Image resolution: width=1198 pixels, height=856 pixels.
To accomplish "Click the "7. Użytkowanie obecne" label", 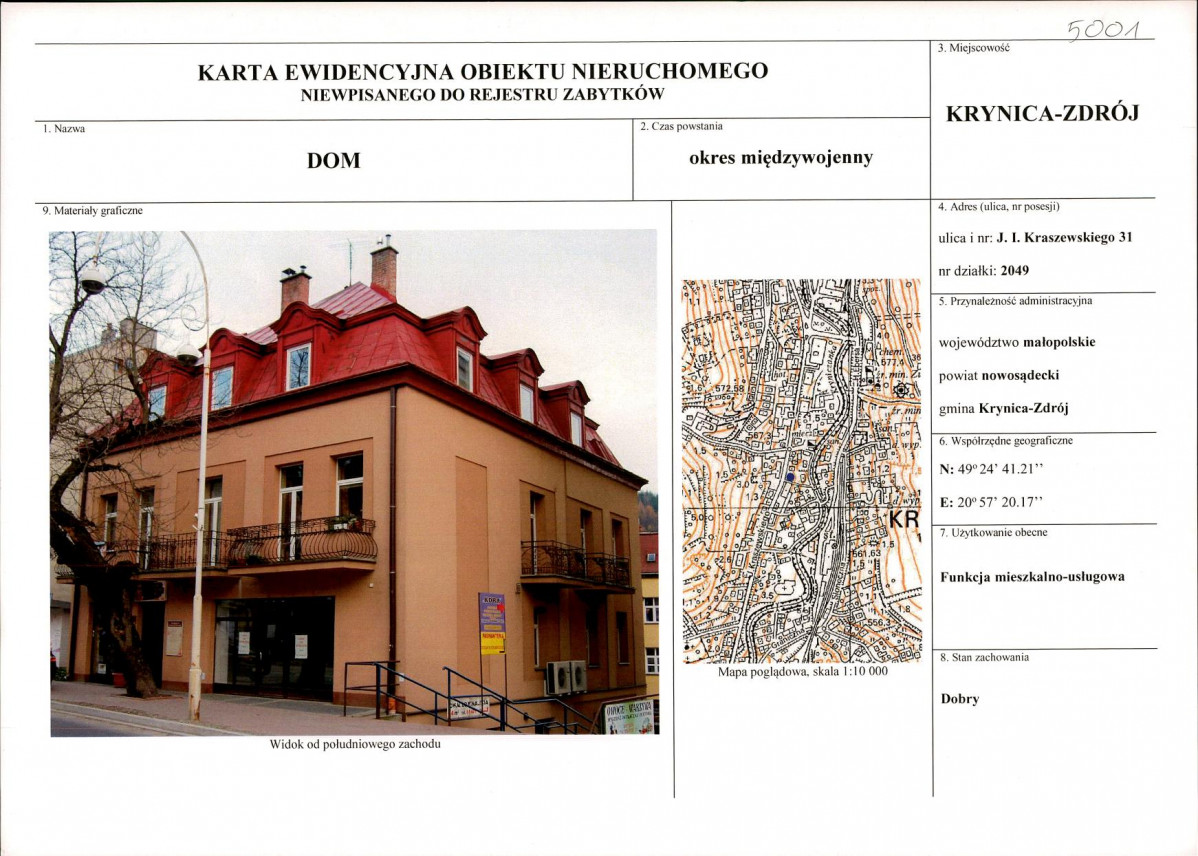I will 992,533.
